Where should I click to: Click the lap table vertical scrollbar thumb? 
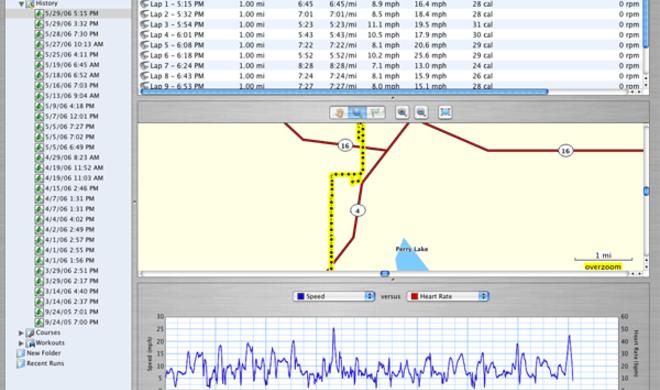[646, 24]
